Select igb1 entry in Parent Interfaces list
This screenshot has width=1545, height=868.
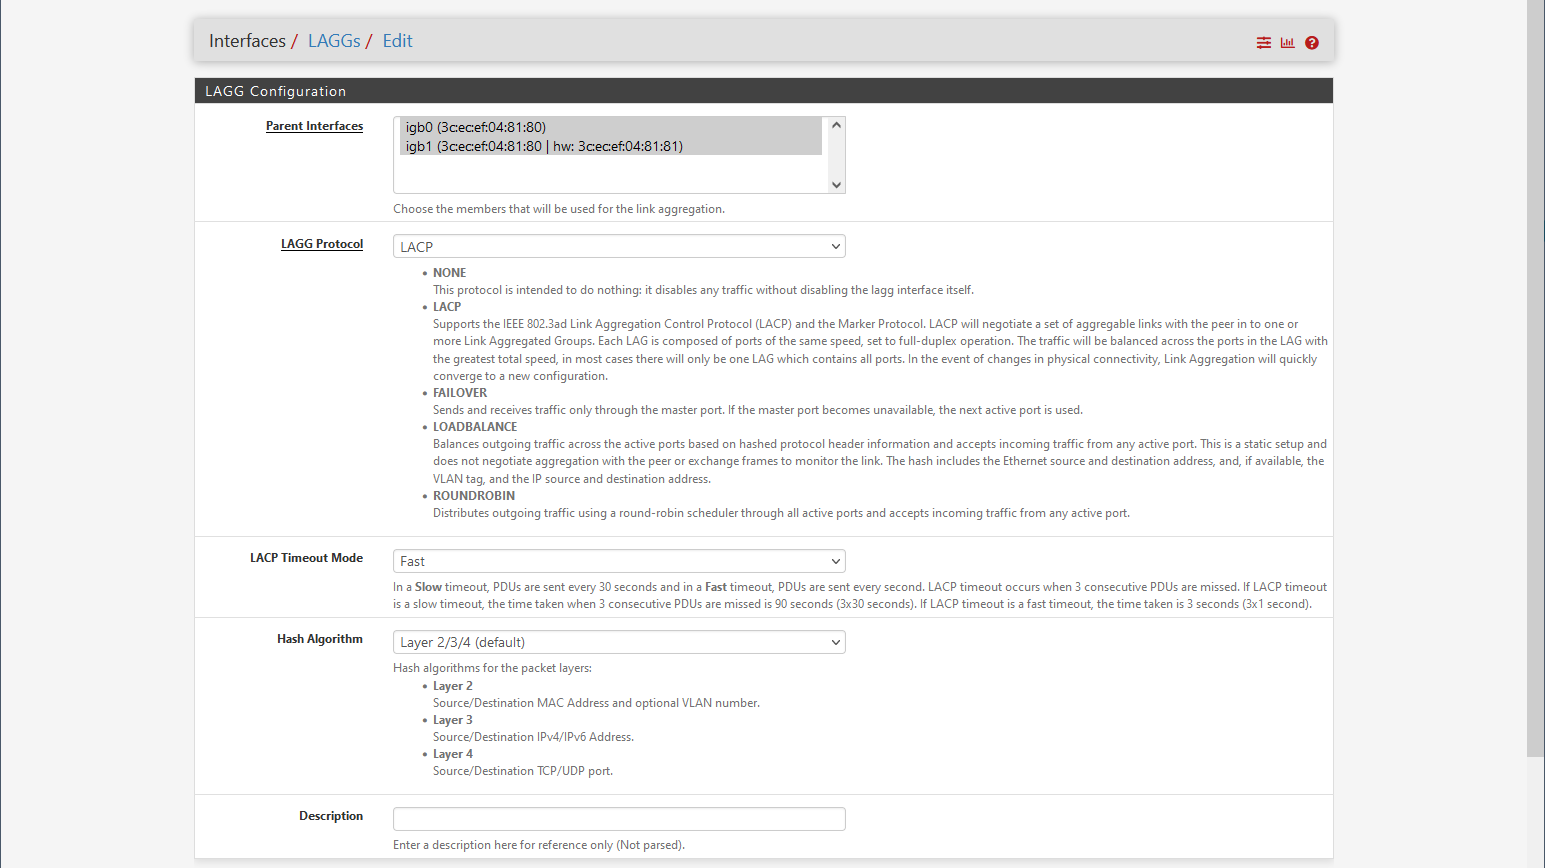(544, 146)
